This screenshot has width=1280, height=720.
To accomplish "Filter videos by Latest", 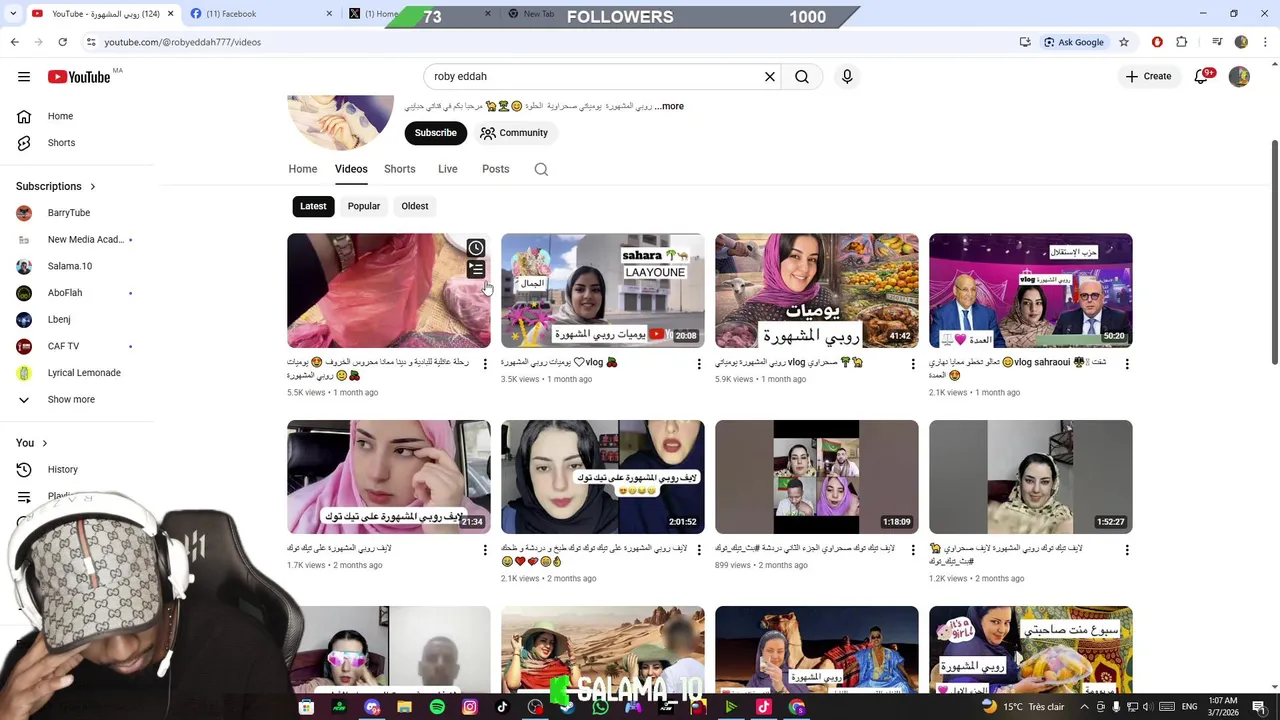I will pyautogui.click(x=313, y=206).
